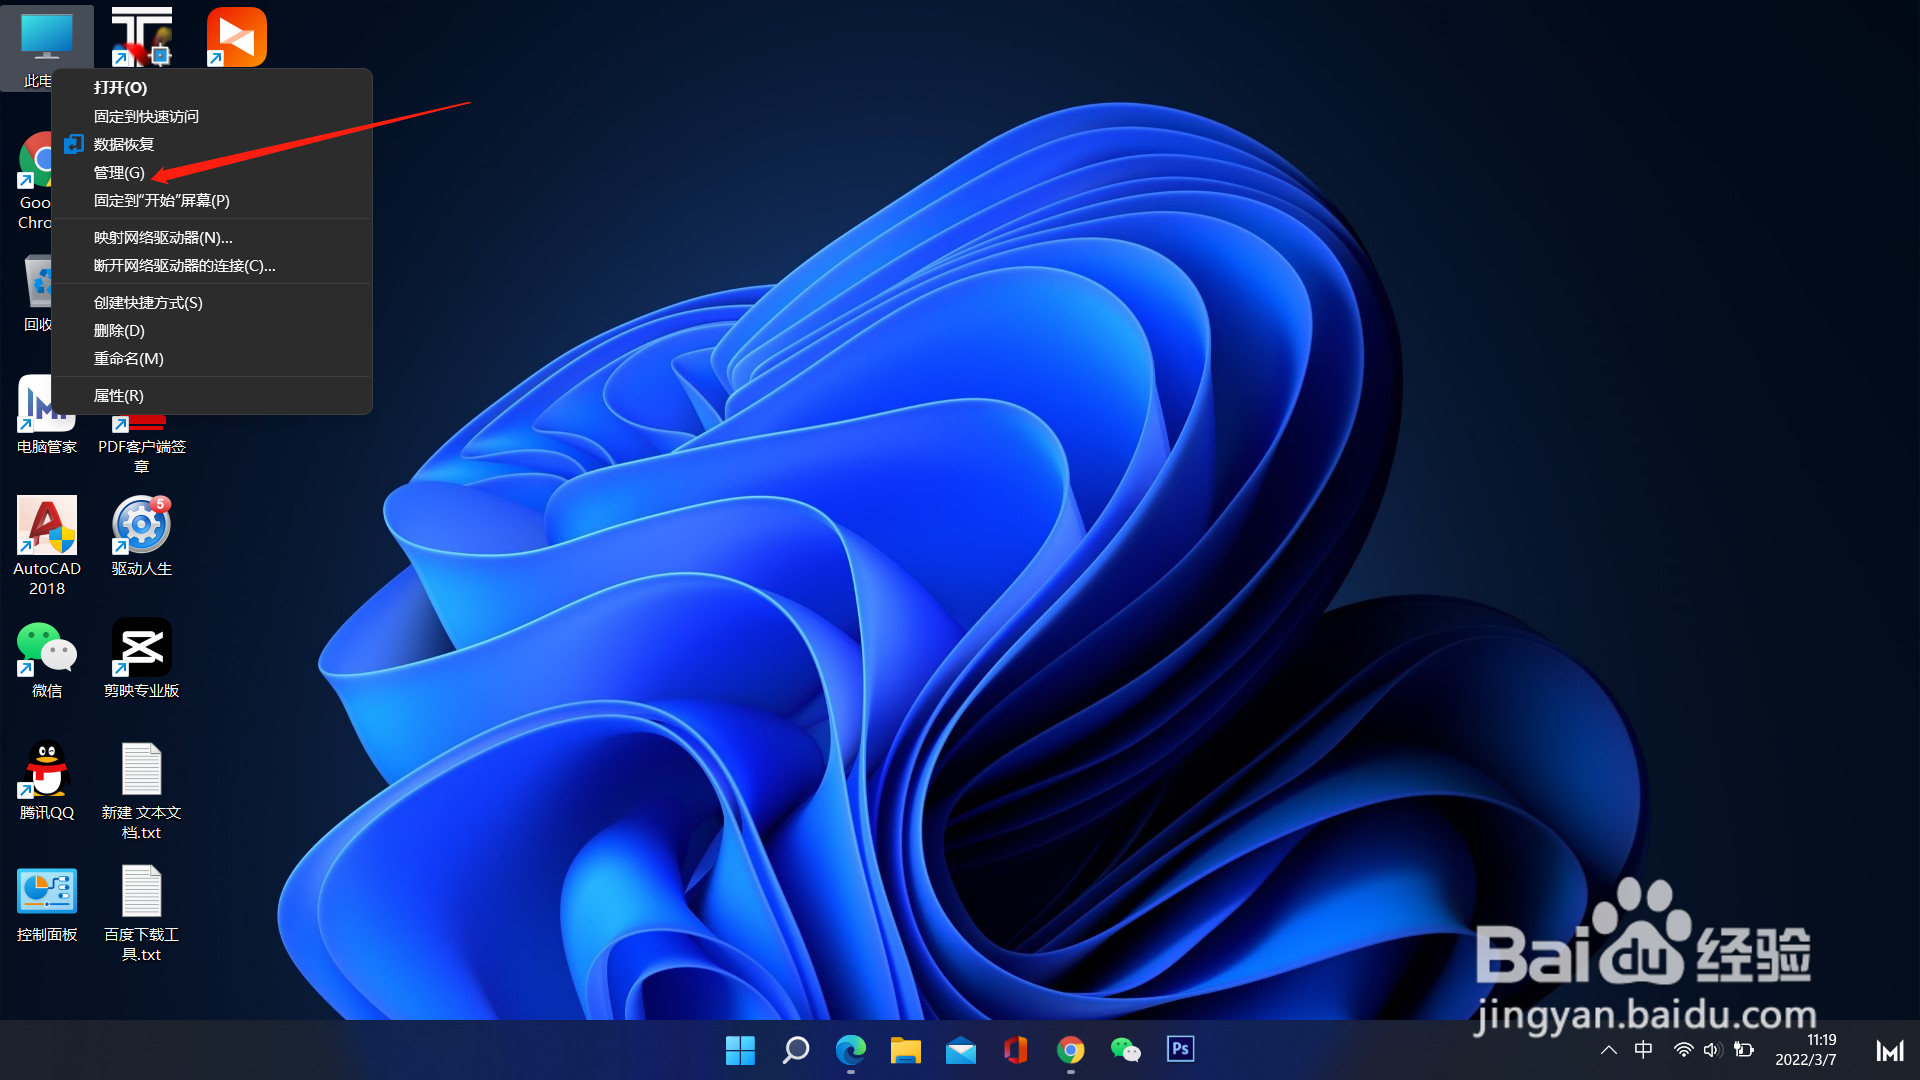The width and height of the screenshot is (1920, 1080).
Task: Select the 百度下载工具.txt file
Action: 142,912
